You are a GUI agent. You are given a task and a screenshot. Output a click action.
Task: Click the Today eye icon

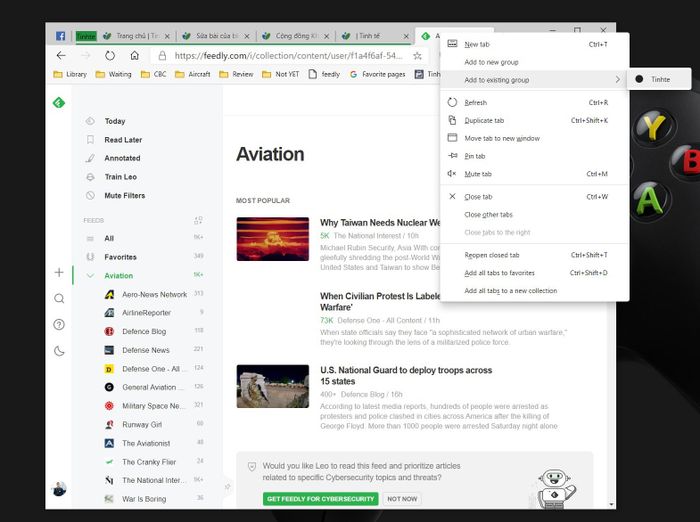(x=90, y=121)
